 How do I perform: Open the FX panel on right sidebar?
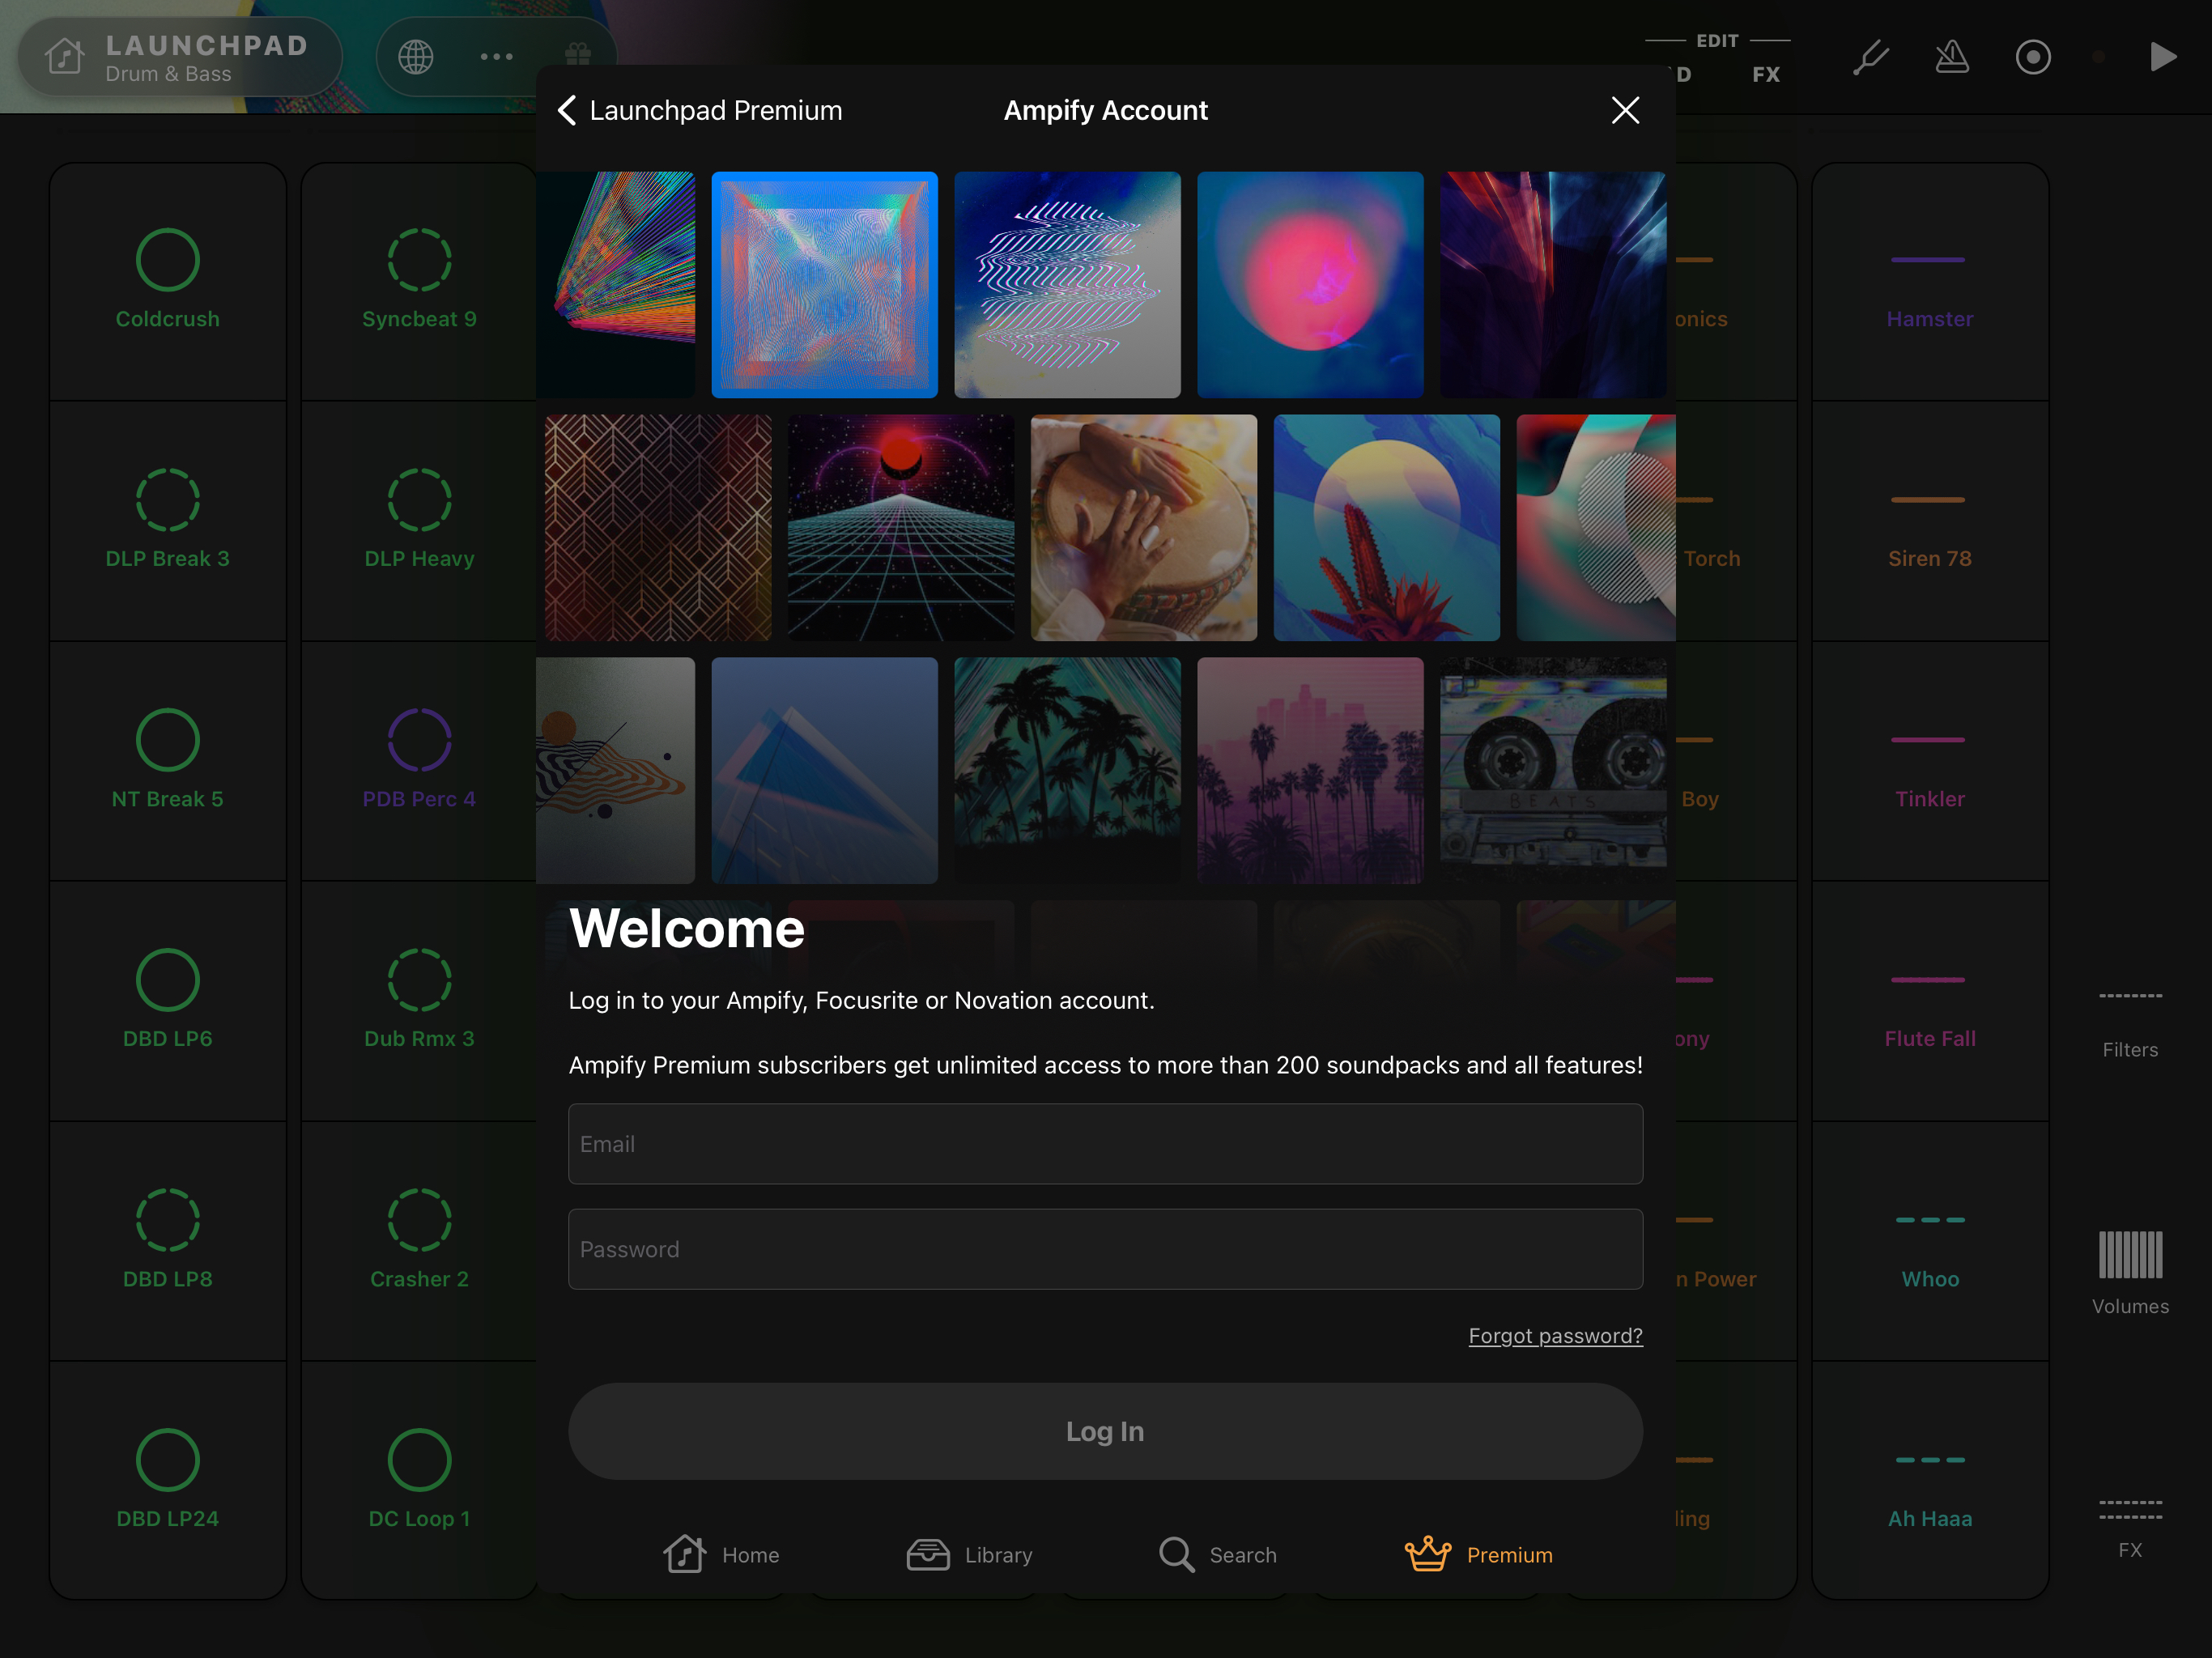[2130, 1528]
